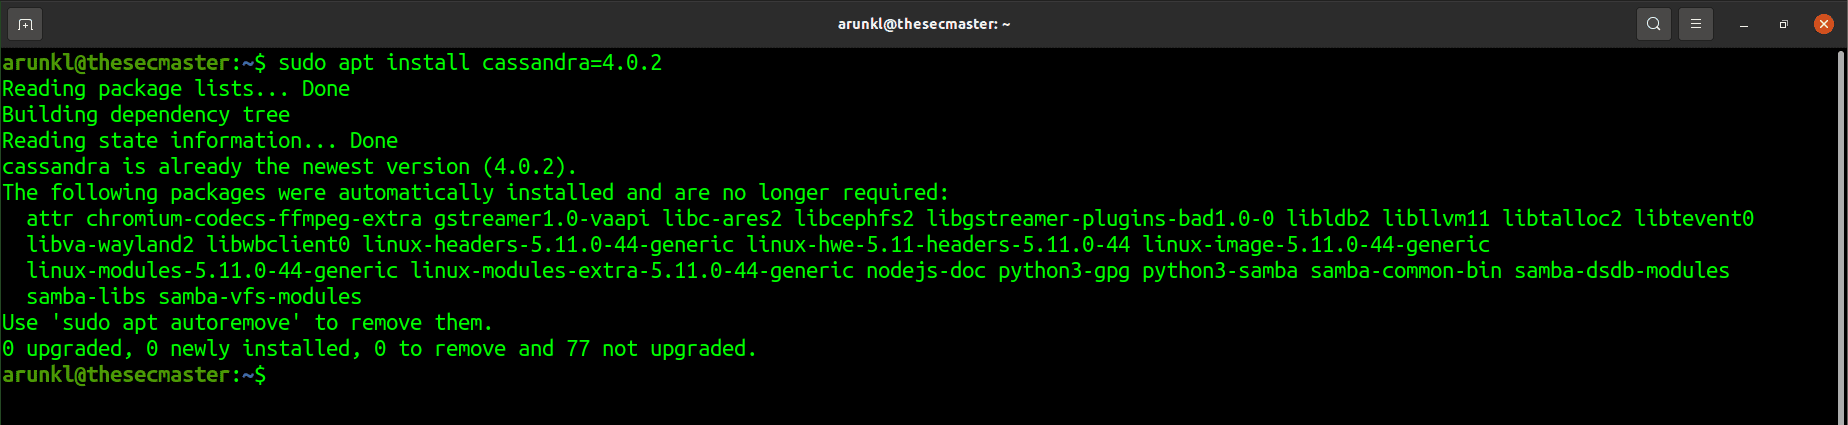1848x425 pixels.
Task: Minimize the terminal window
Action: click(x=1744, y=24)
